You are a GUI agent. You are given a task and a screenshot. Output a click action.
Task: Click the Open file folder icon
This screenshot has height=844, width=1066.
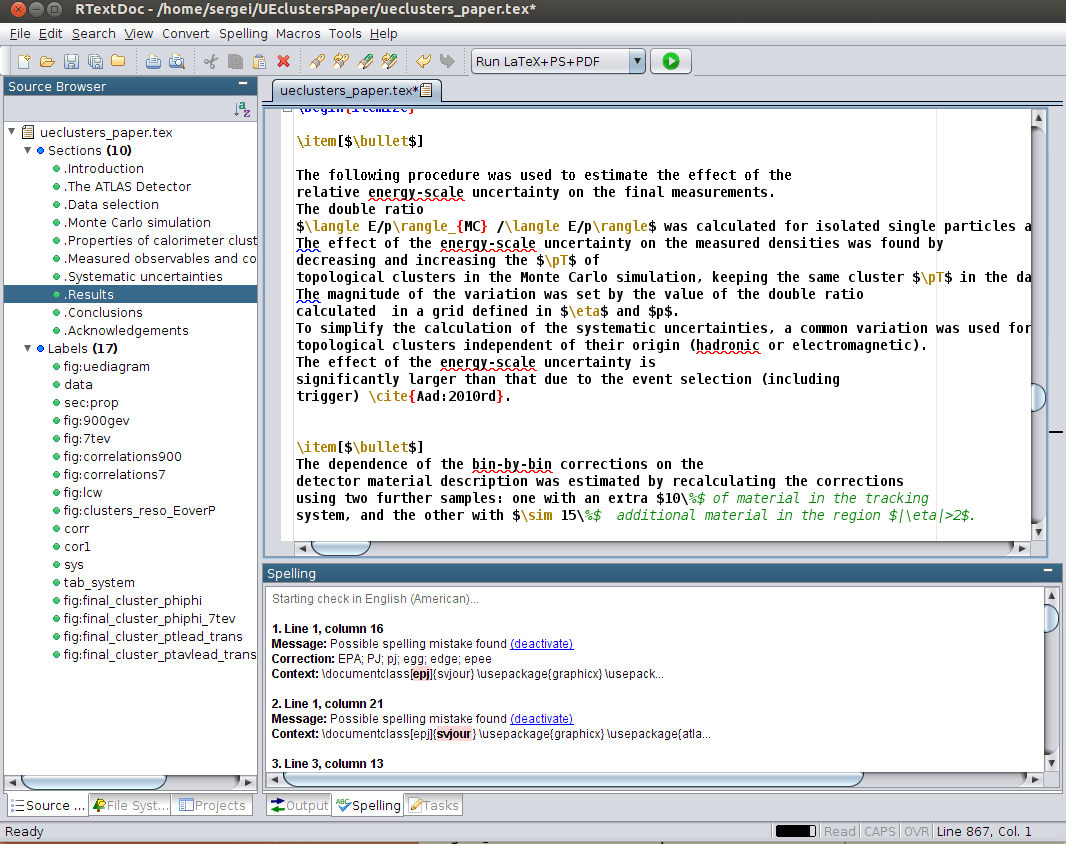click(48, 61)
